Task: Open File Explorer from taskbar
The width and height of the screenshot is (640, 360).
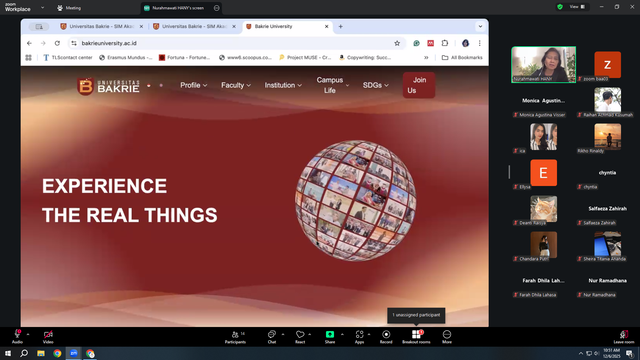Action: tap(41, 353)
